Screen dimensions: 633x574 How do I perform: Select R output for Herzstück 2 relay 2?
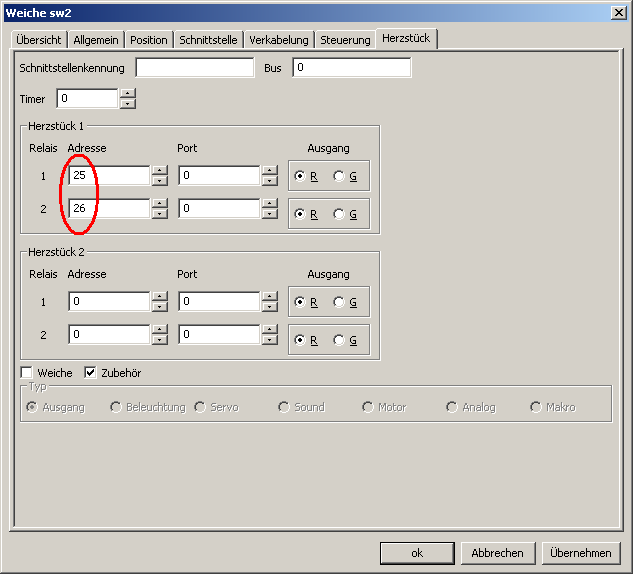300,340
